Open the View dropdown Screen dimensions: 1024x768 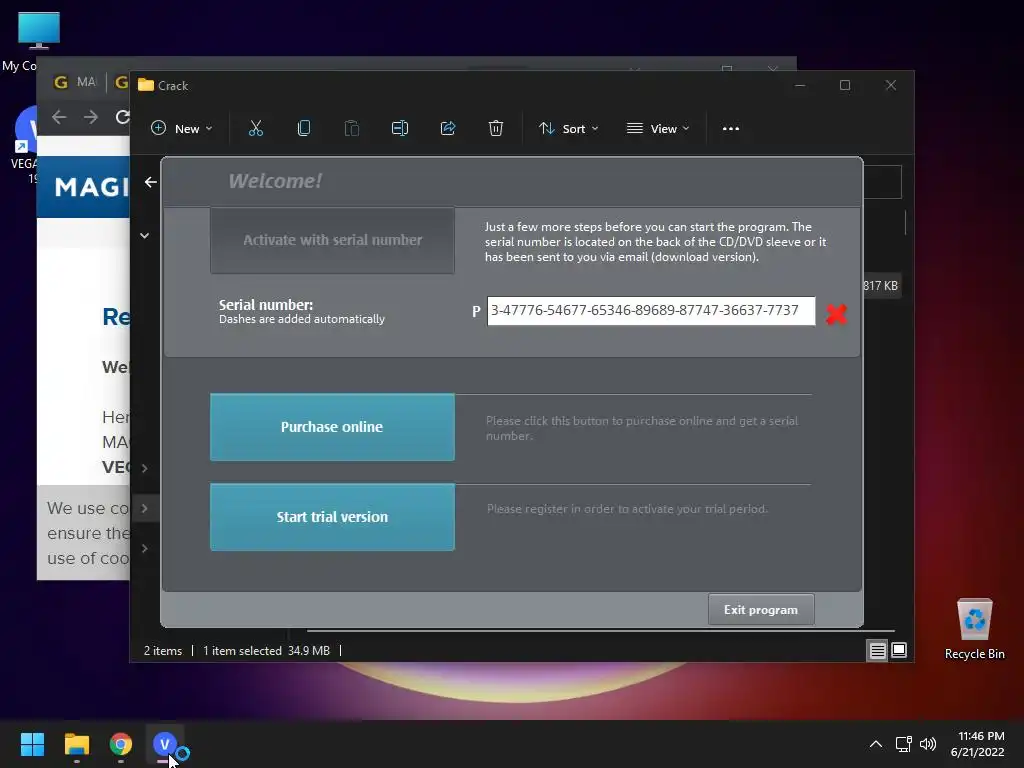point(658,129)
